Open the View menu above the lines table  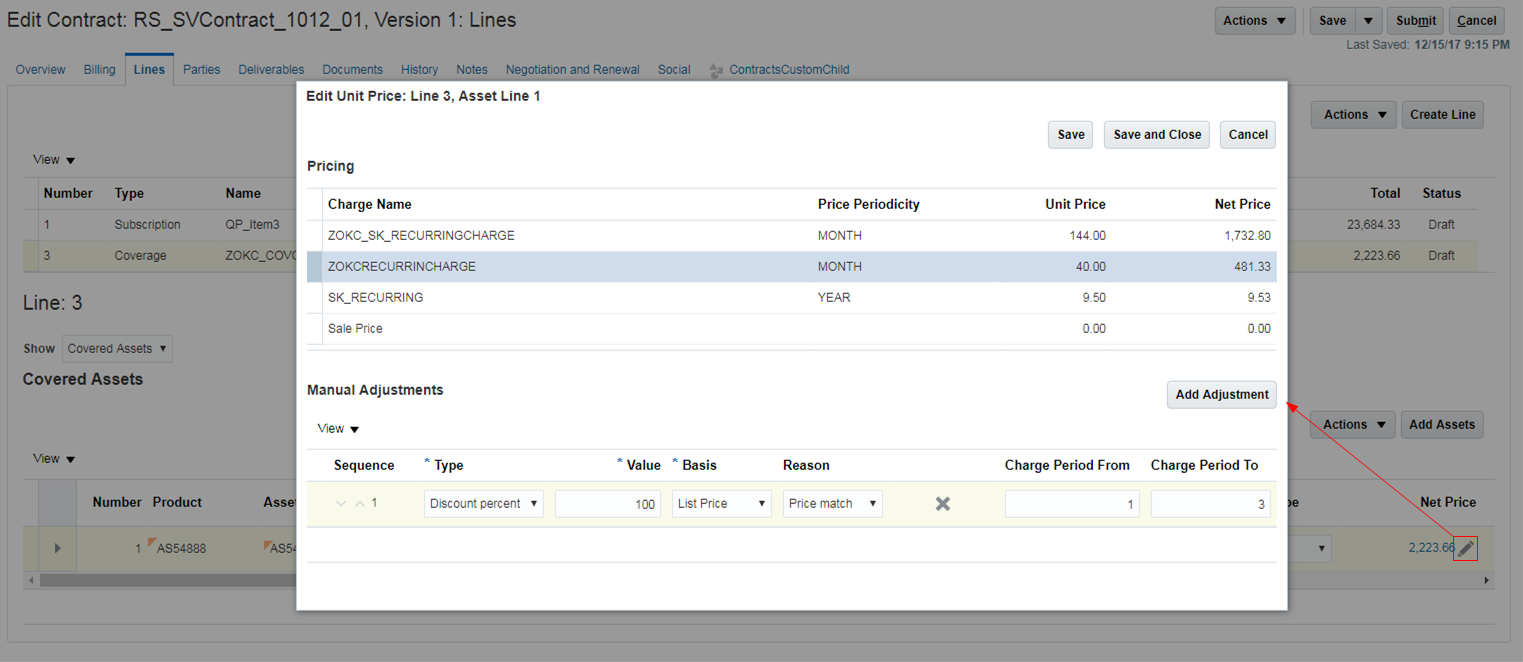click(x=54, y=160)
